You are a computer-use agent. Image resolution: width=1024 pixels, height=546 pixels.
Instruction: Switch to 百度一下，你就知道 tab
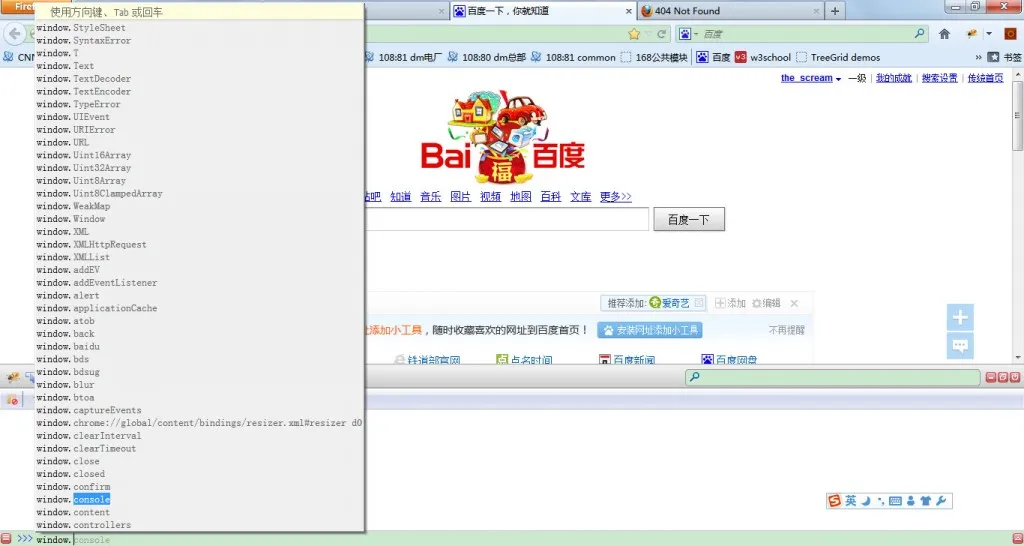tap(543, 11)
